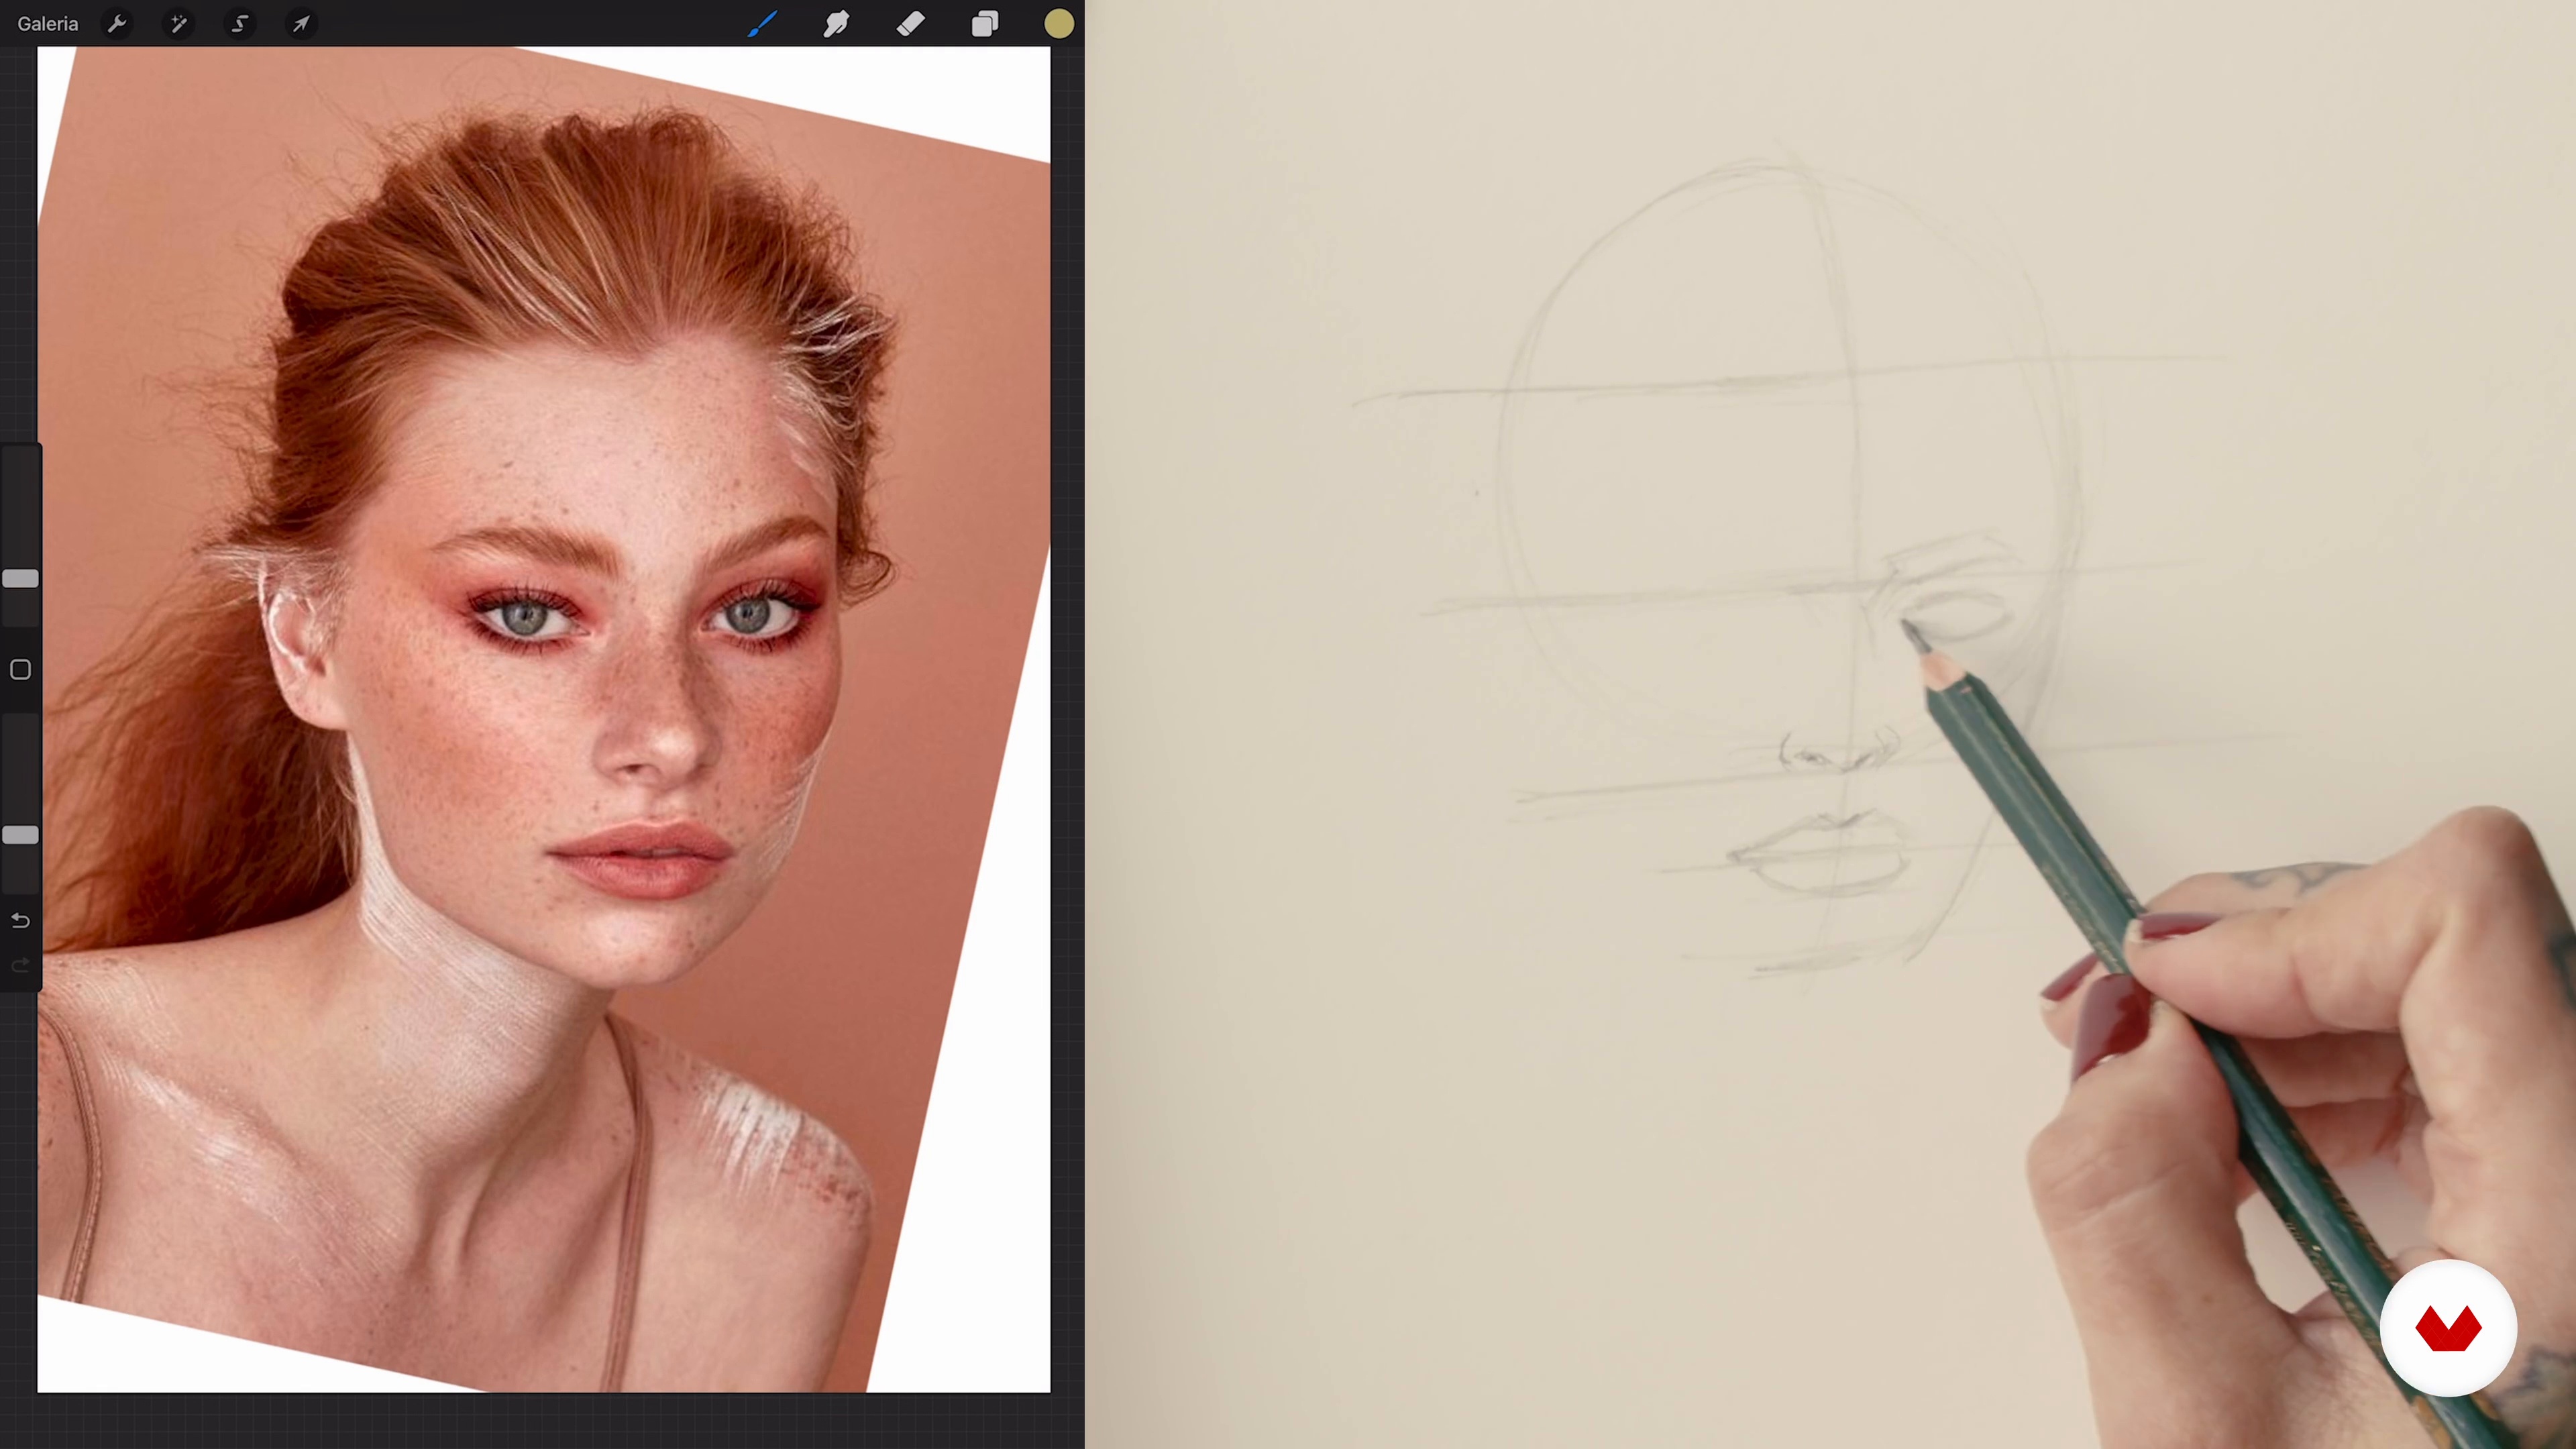
Task: Activate the Selection S-ribbon tool
Action: (240, 24)
